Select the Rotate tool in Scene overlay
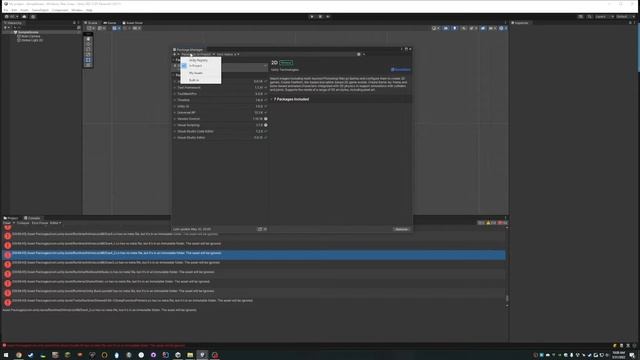 (88, 49)
